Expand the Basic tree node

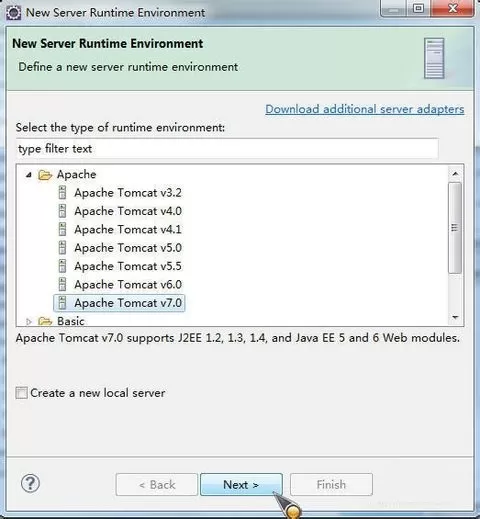pos(29,321)
